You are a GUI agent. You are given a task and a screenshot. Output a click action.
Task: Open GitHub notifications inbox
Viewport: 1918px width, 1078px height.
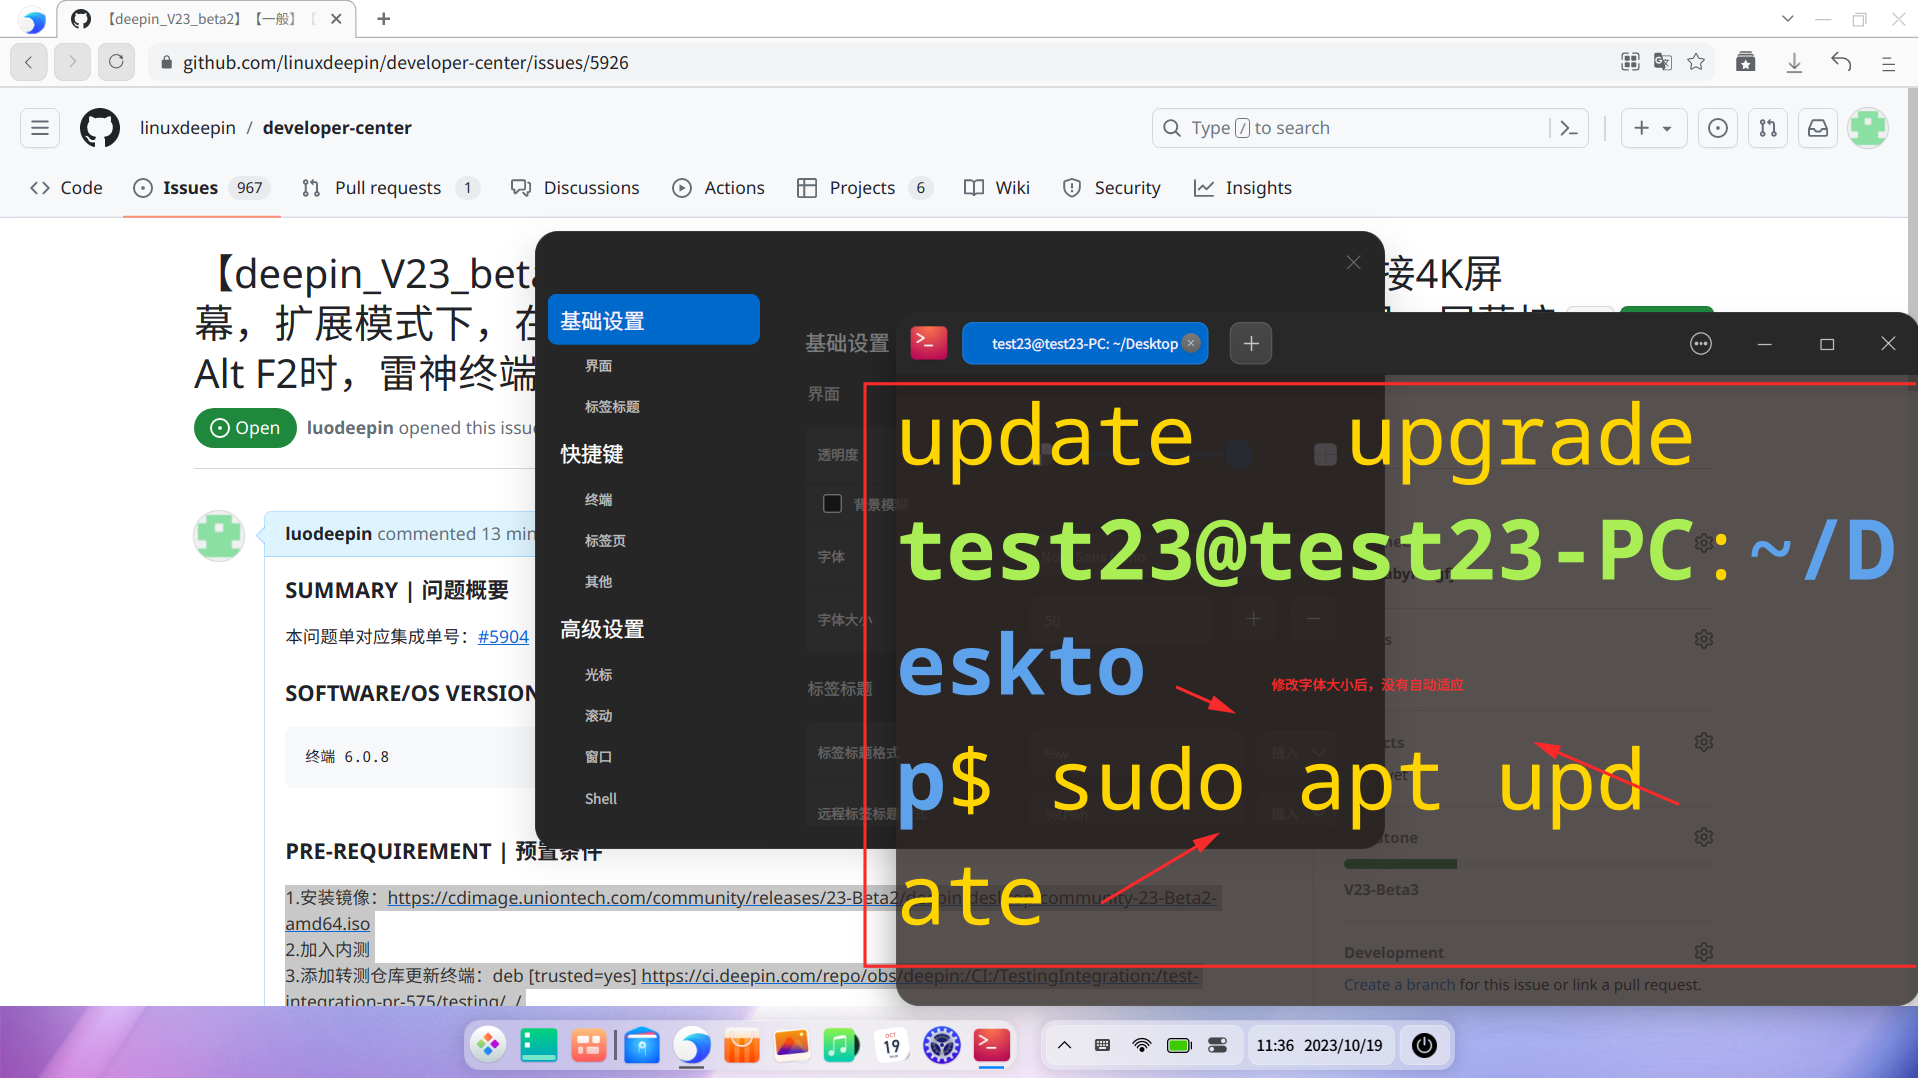tap(1817, 128)
